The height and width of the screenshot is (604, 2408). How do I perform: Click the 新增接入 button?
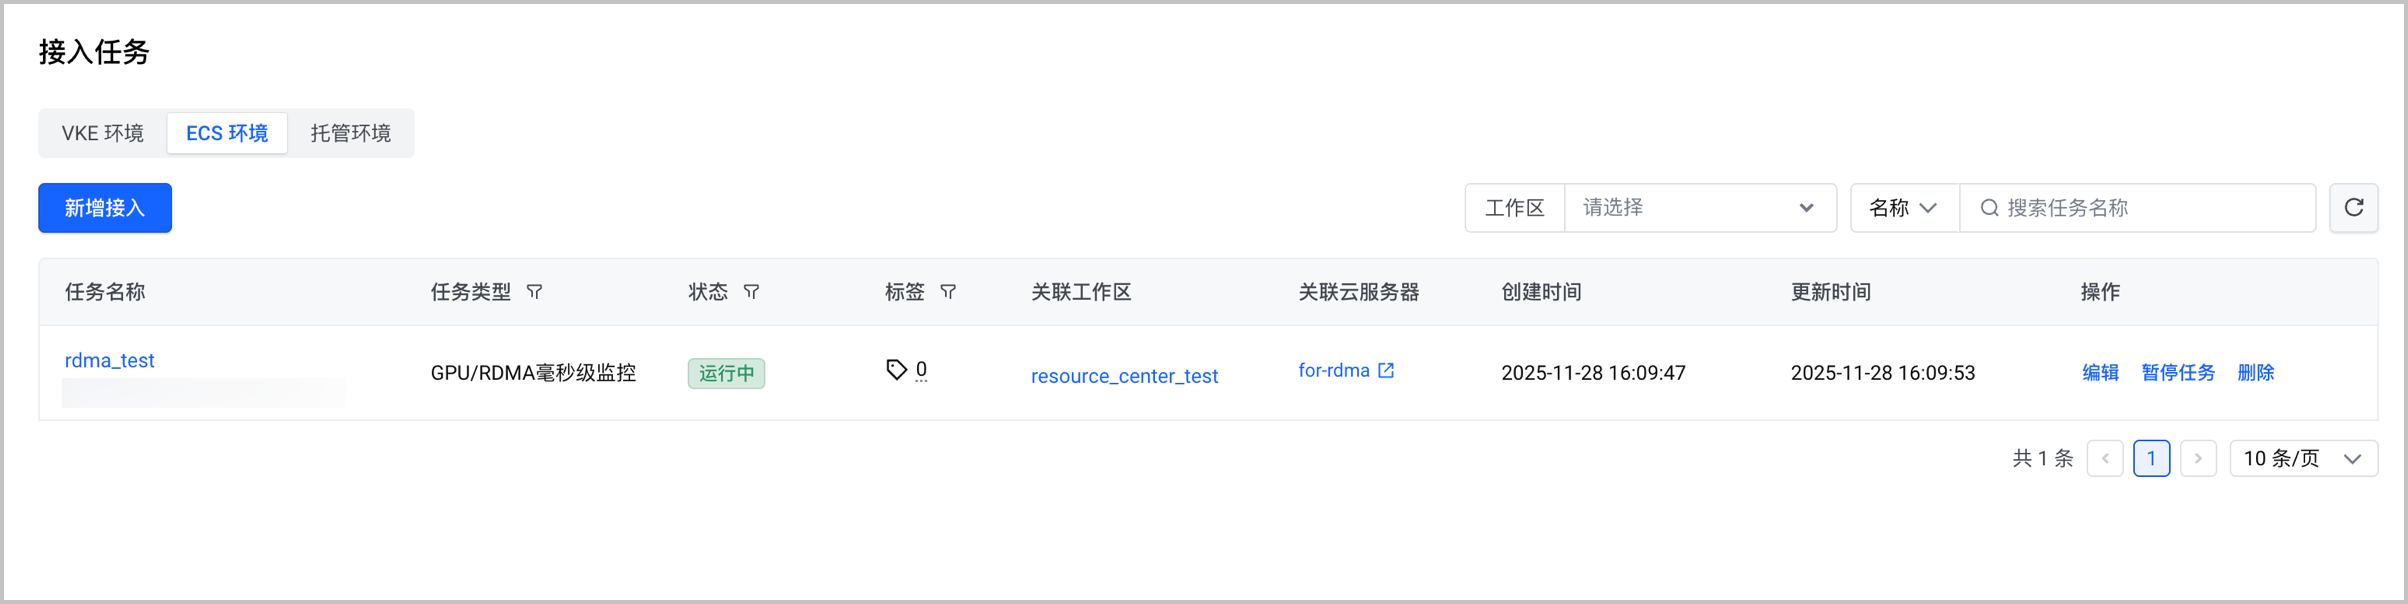coord(105,208)
